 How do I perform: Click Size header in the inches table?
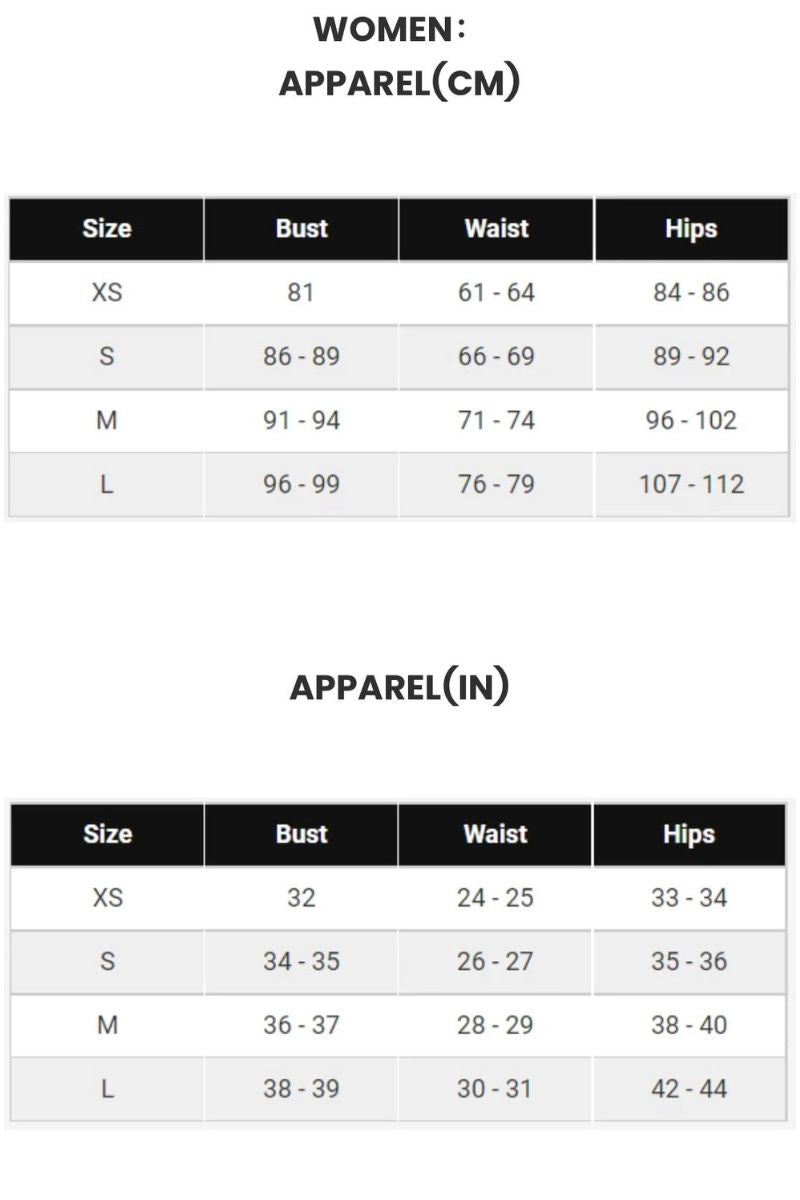pyautogui.click(x=107, y=834)
